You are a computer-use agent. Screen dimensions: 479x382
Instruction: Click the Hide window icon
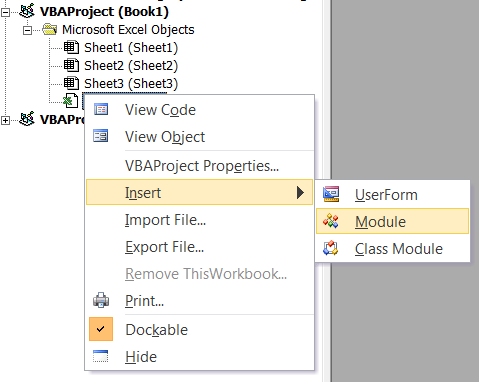click(101, 356)
